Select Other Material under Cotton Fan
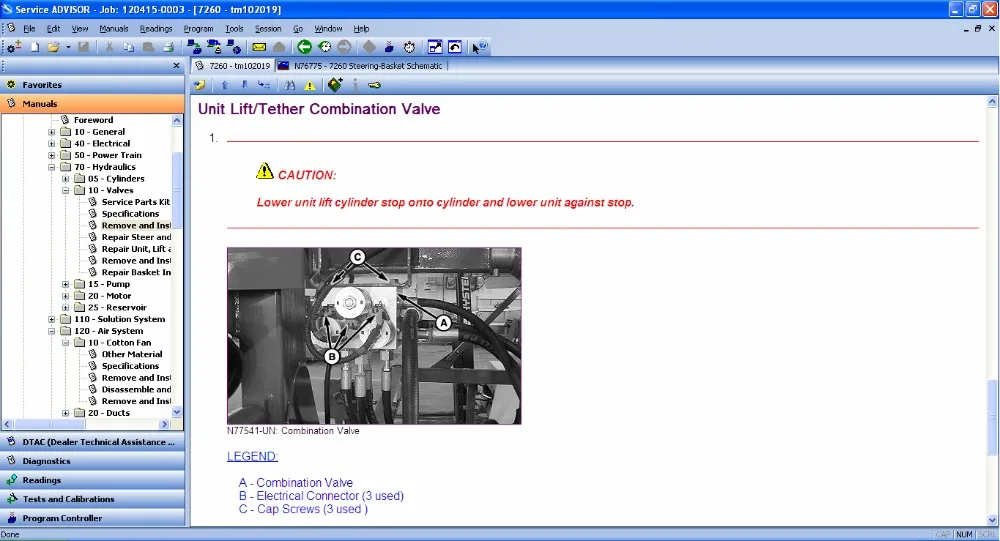This screenshot has width=1000, height=541. click(x=132, y=354)
